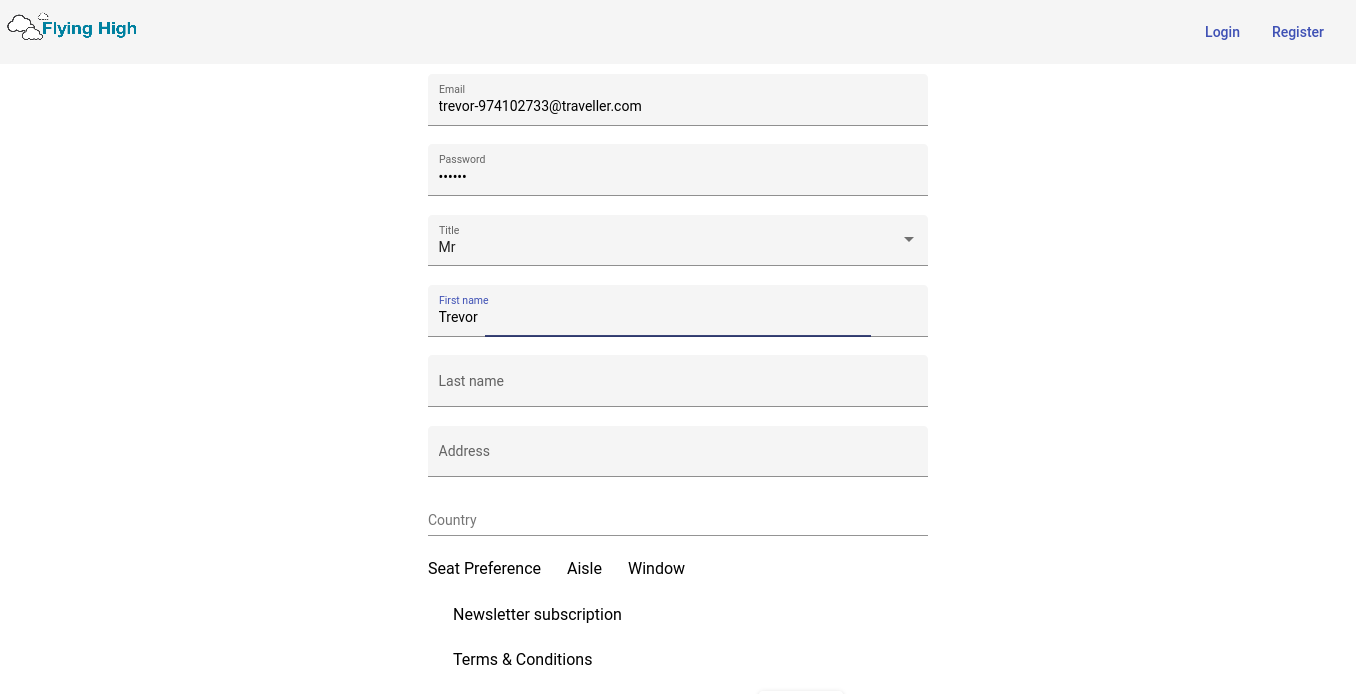This screenshot has height=694, width=1366.
Task: Click the Address input field
Action: [x=677, y=451]
